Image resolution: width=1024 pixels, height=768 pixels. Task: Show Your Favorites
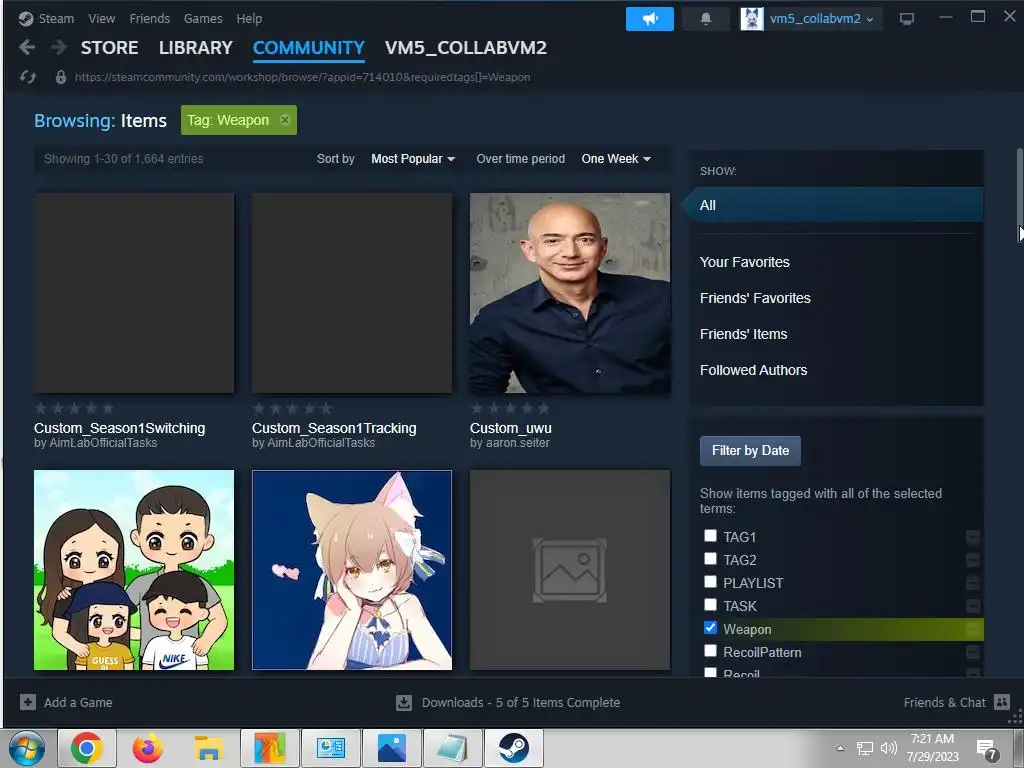pyautogui.click(x=744, y=262)
